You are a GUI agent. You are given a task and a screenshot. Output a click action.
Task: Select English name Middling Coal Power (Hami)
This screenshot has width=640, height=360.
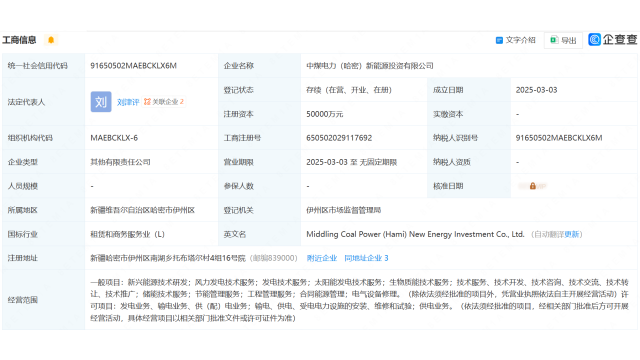click(415, 234)
